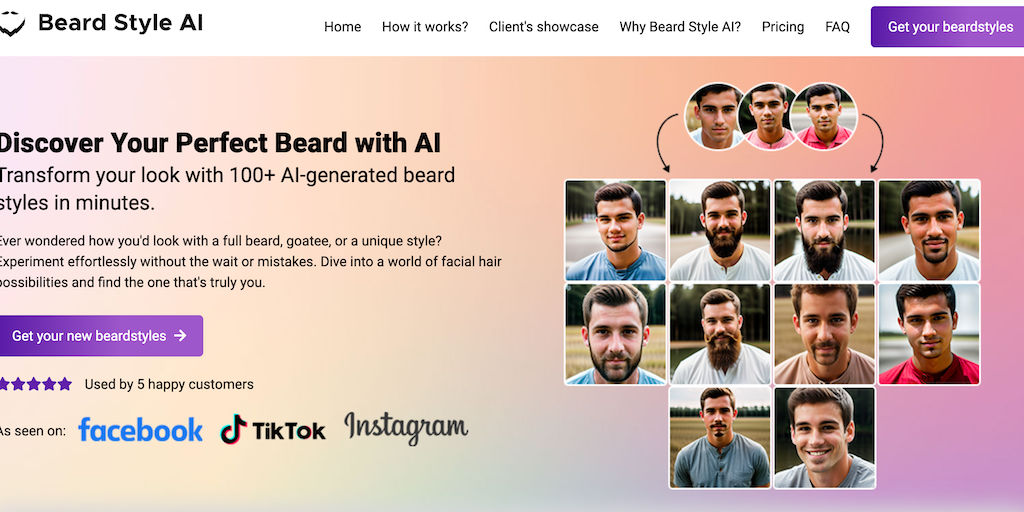
Task: Click the five-star rating icons
Action: point(35,384)
